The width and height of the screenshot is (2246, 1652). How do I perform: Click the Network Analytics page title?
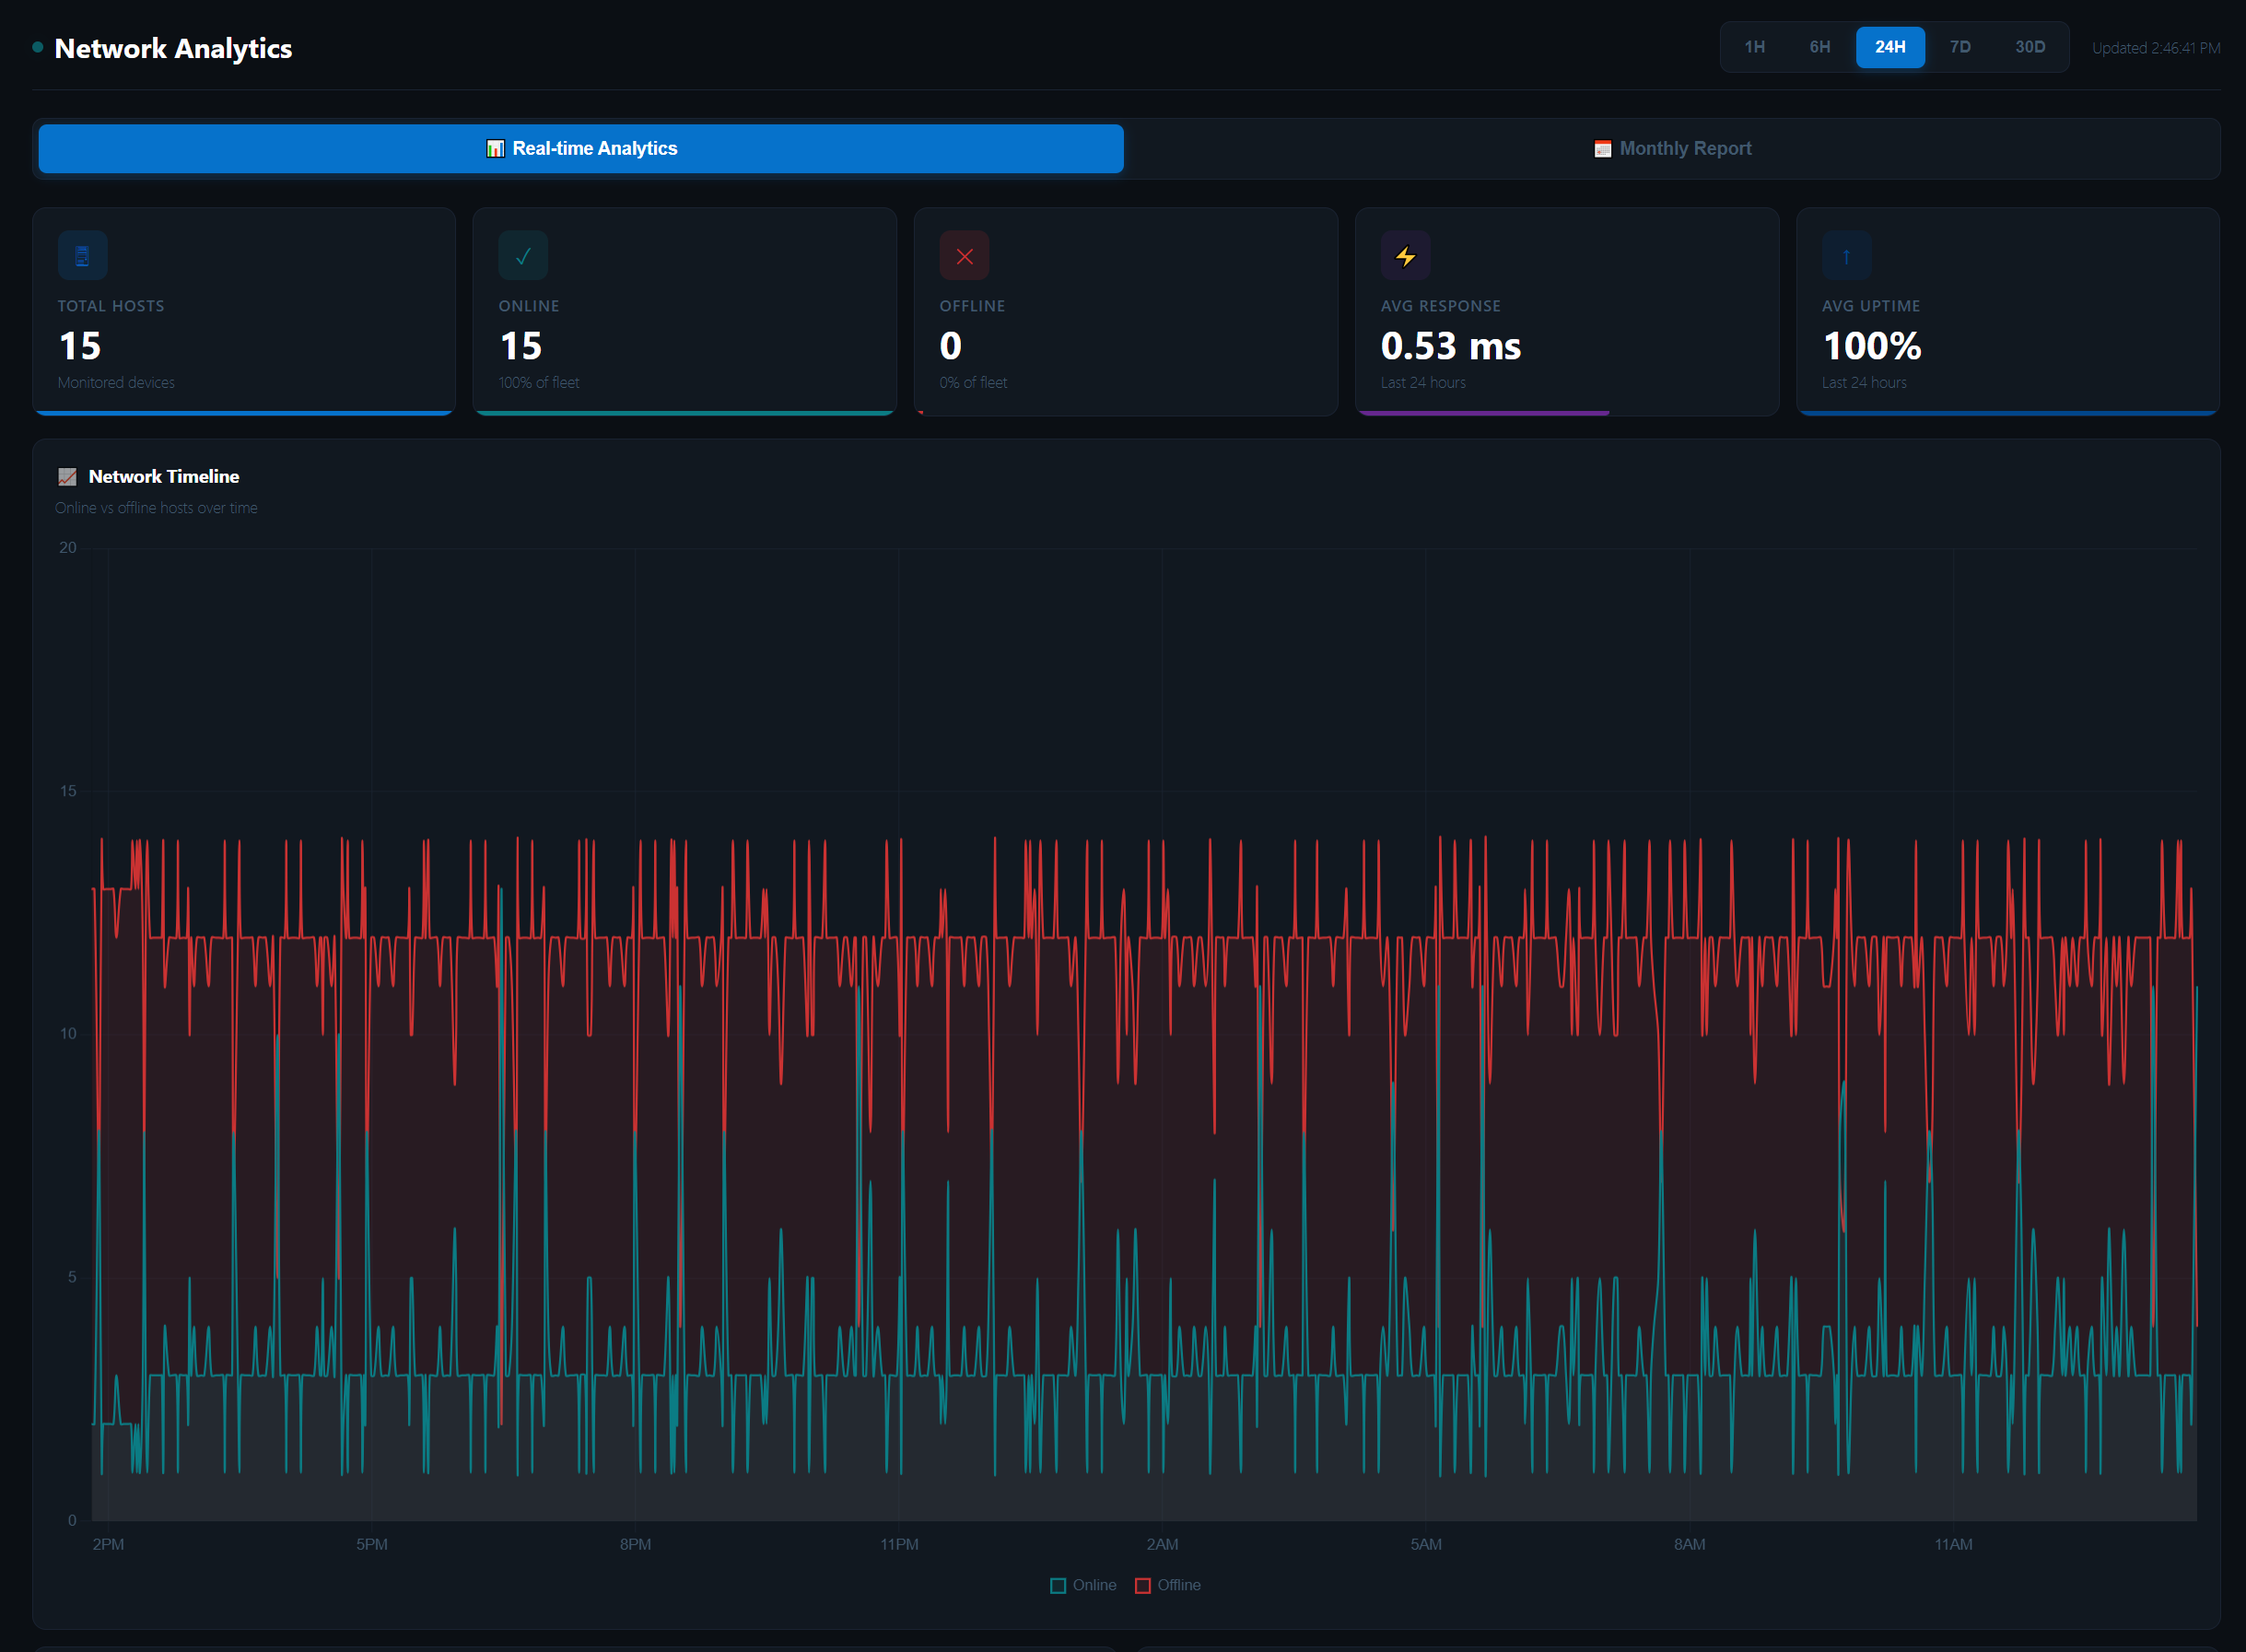(173, 48)
